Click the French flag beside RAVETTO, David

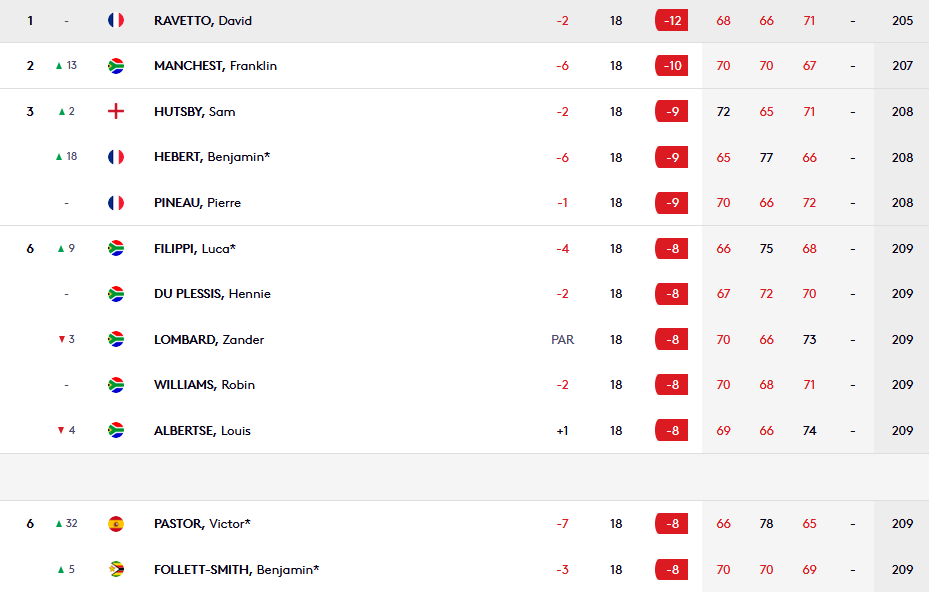(116, 20)
